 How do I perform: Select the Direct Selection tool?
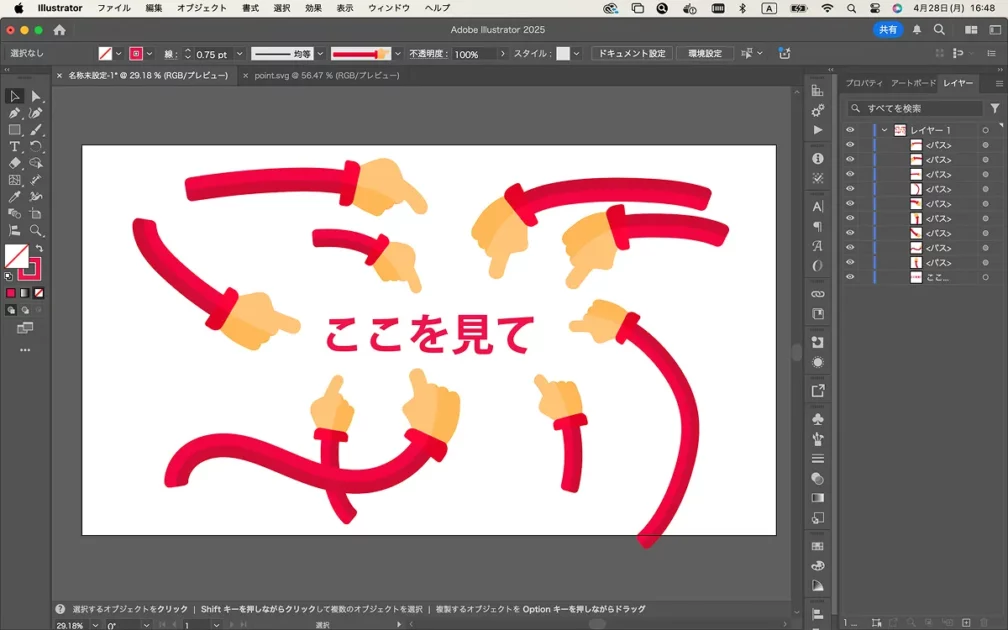[x=36, y=96]
